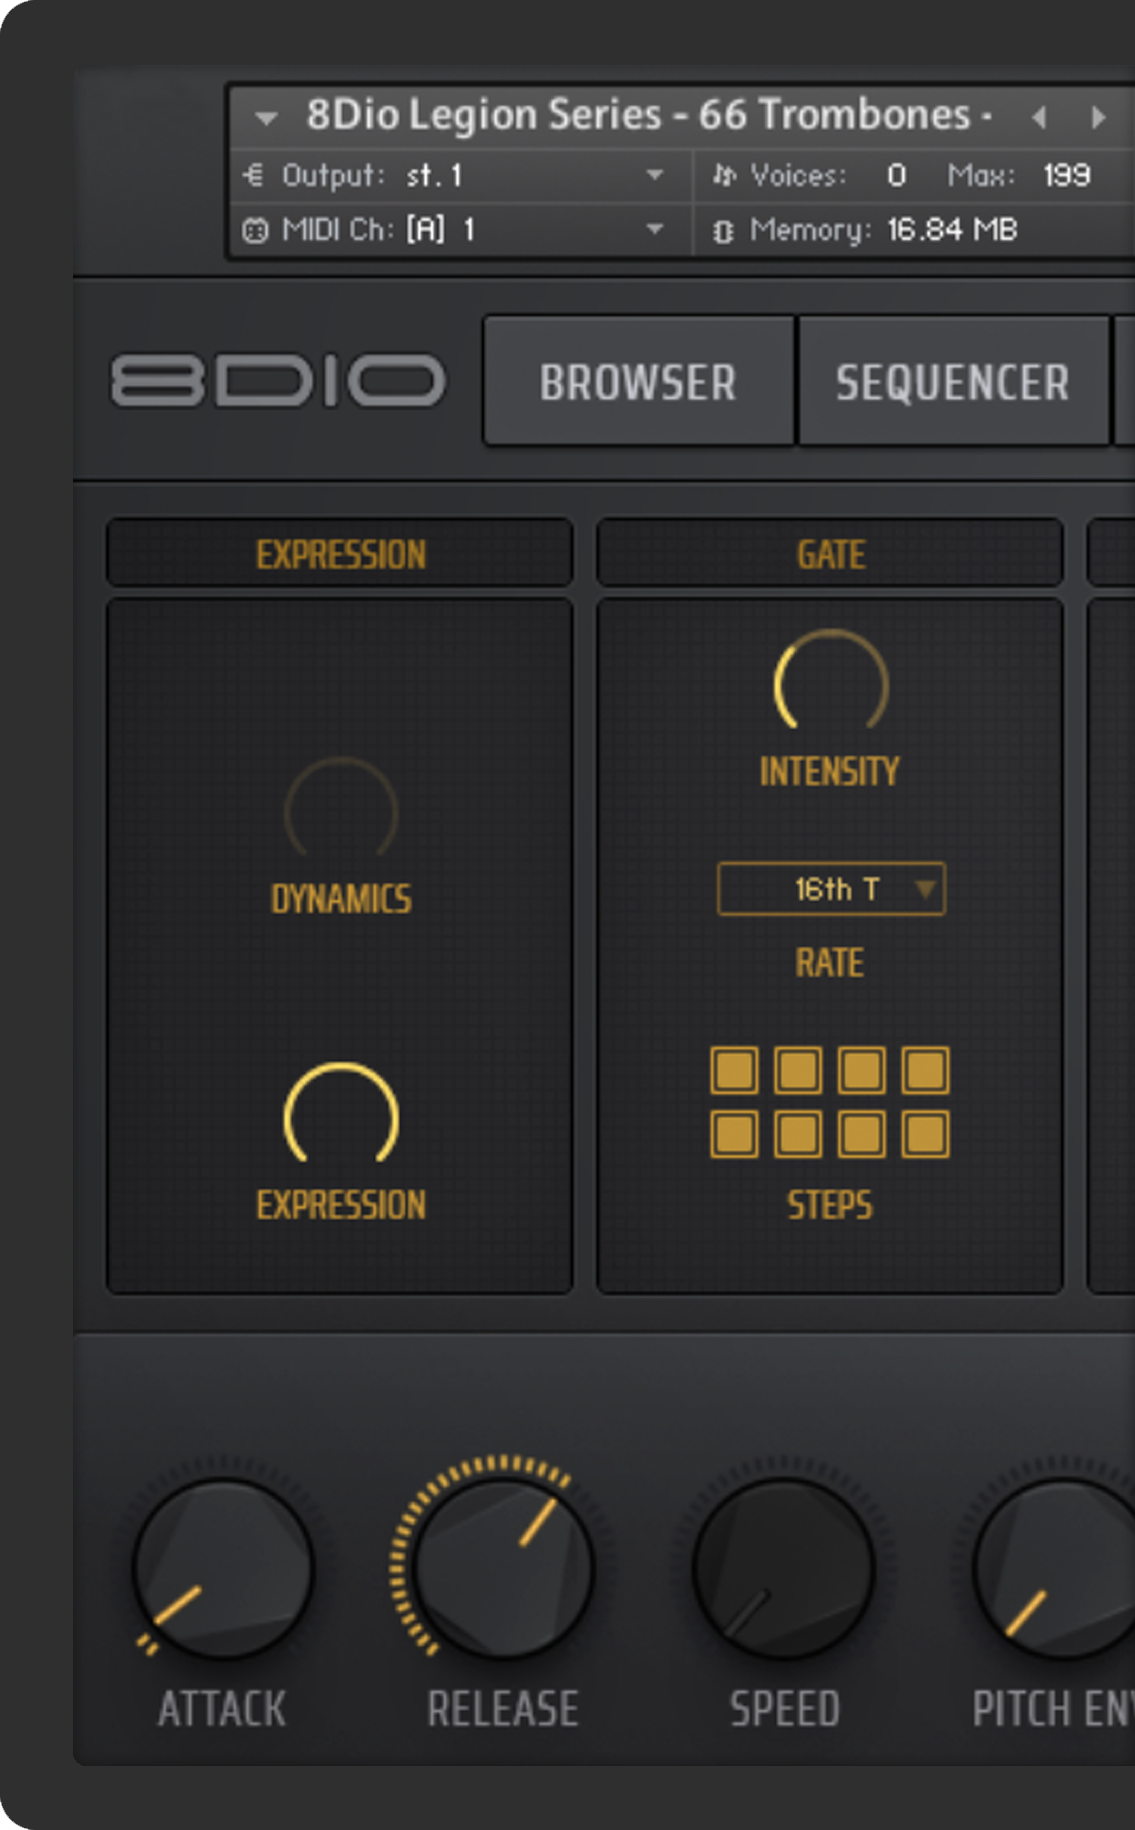The height and width of the screenshot is (1830, 1135).
Task: Click the 8DIO logo
Action: coord(277,380)
